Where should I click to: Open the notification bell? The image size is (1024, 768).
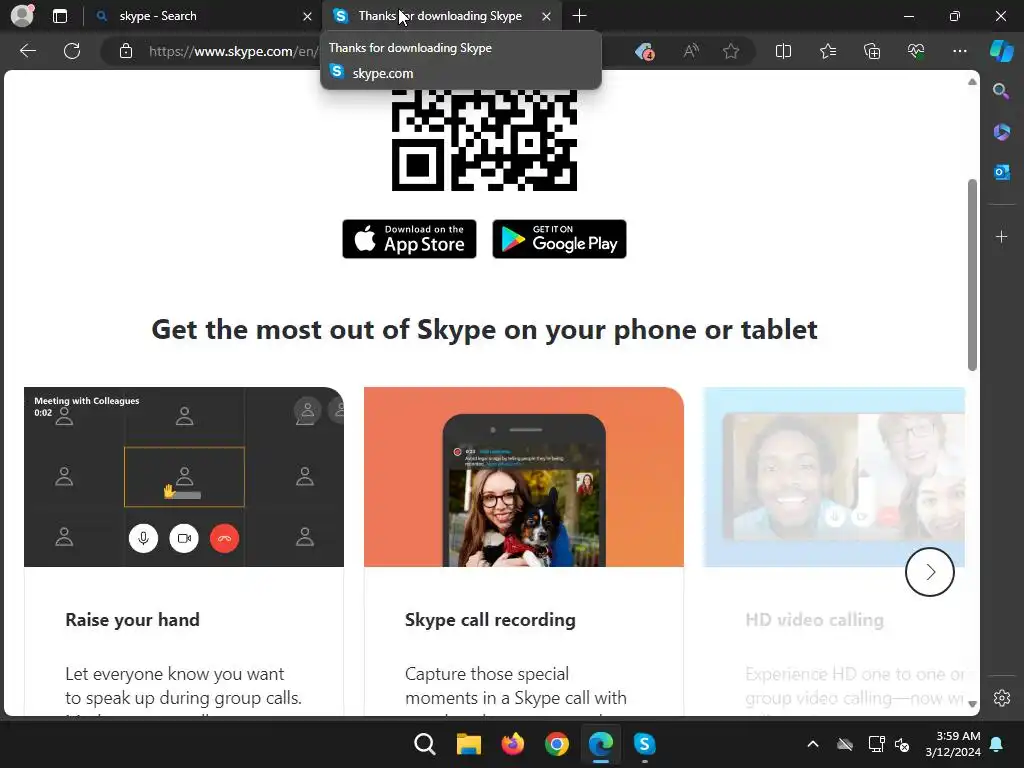[x=997, y=744]
